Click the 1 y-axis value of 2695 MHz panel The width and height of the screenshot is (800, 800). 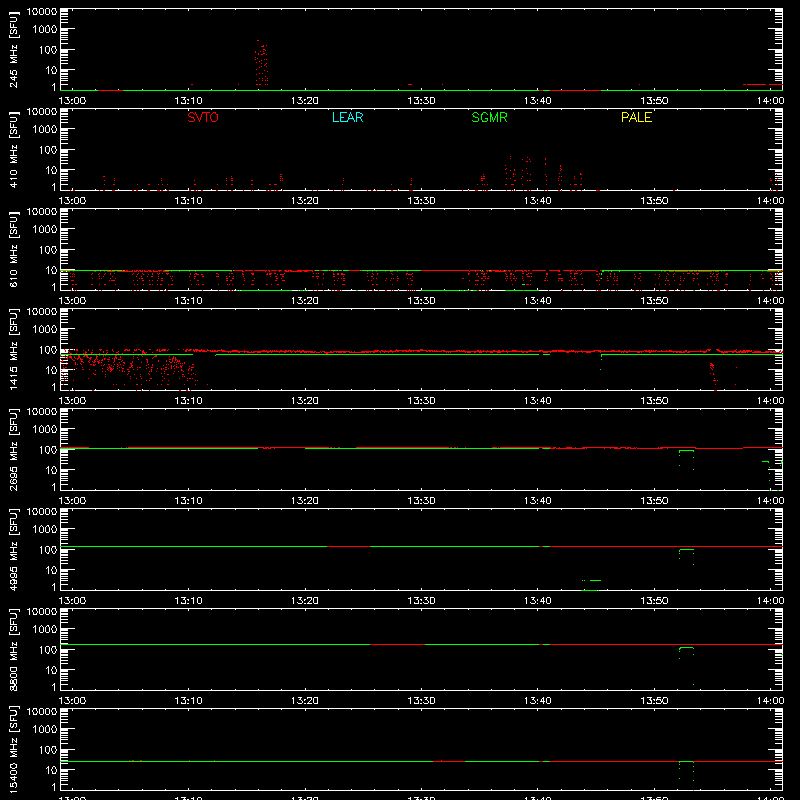click(54, 487)
